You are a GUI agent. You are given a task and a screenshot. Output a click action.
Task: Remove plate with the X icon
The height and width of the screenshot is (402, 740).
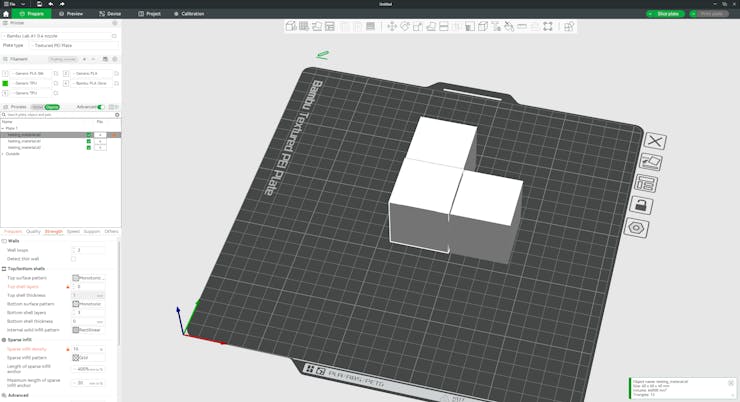tap(655, 141)
